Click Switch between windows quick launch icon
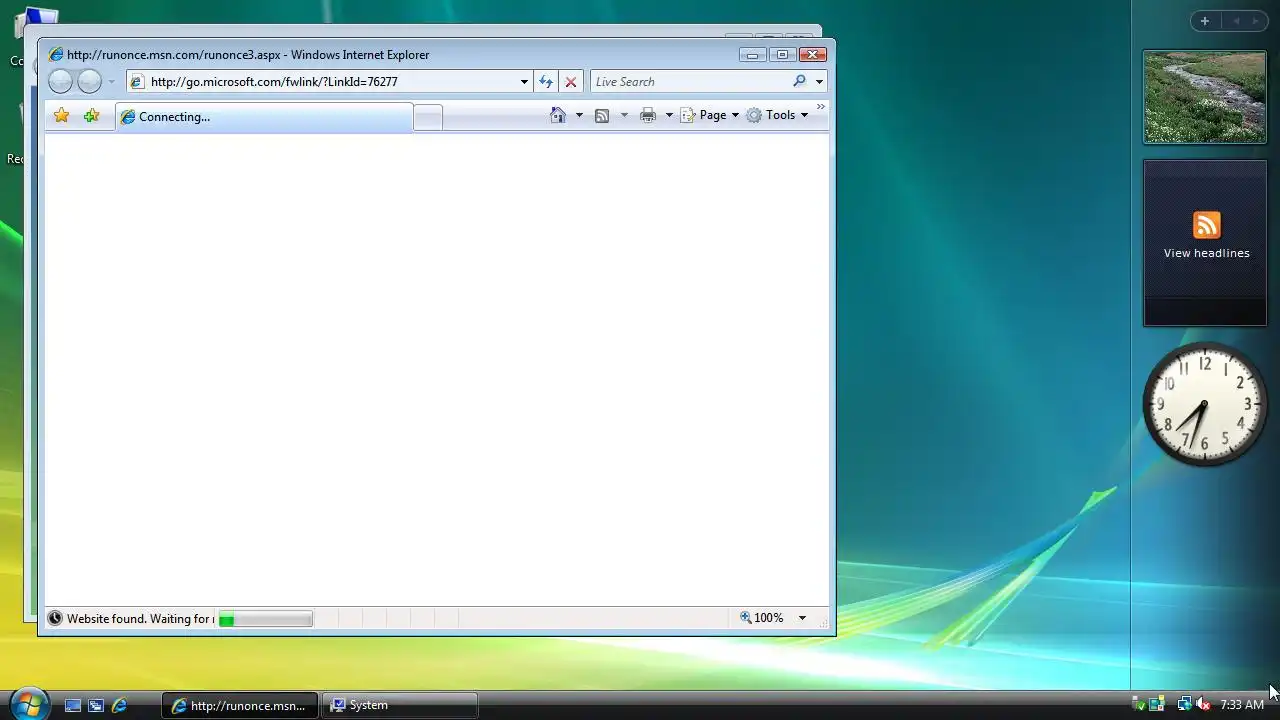 pyautogui.click(x=96, y=705)
